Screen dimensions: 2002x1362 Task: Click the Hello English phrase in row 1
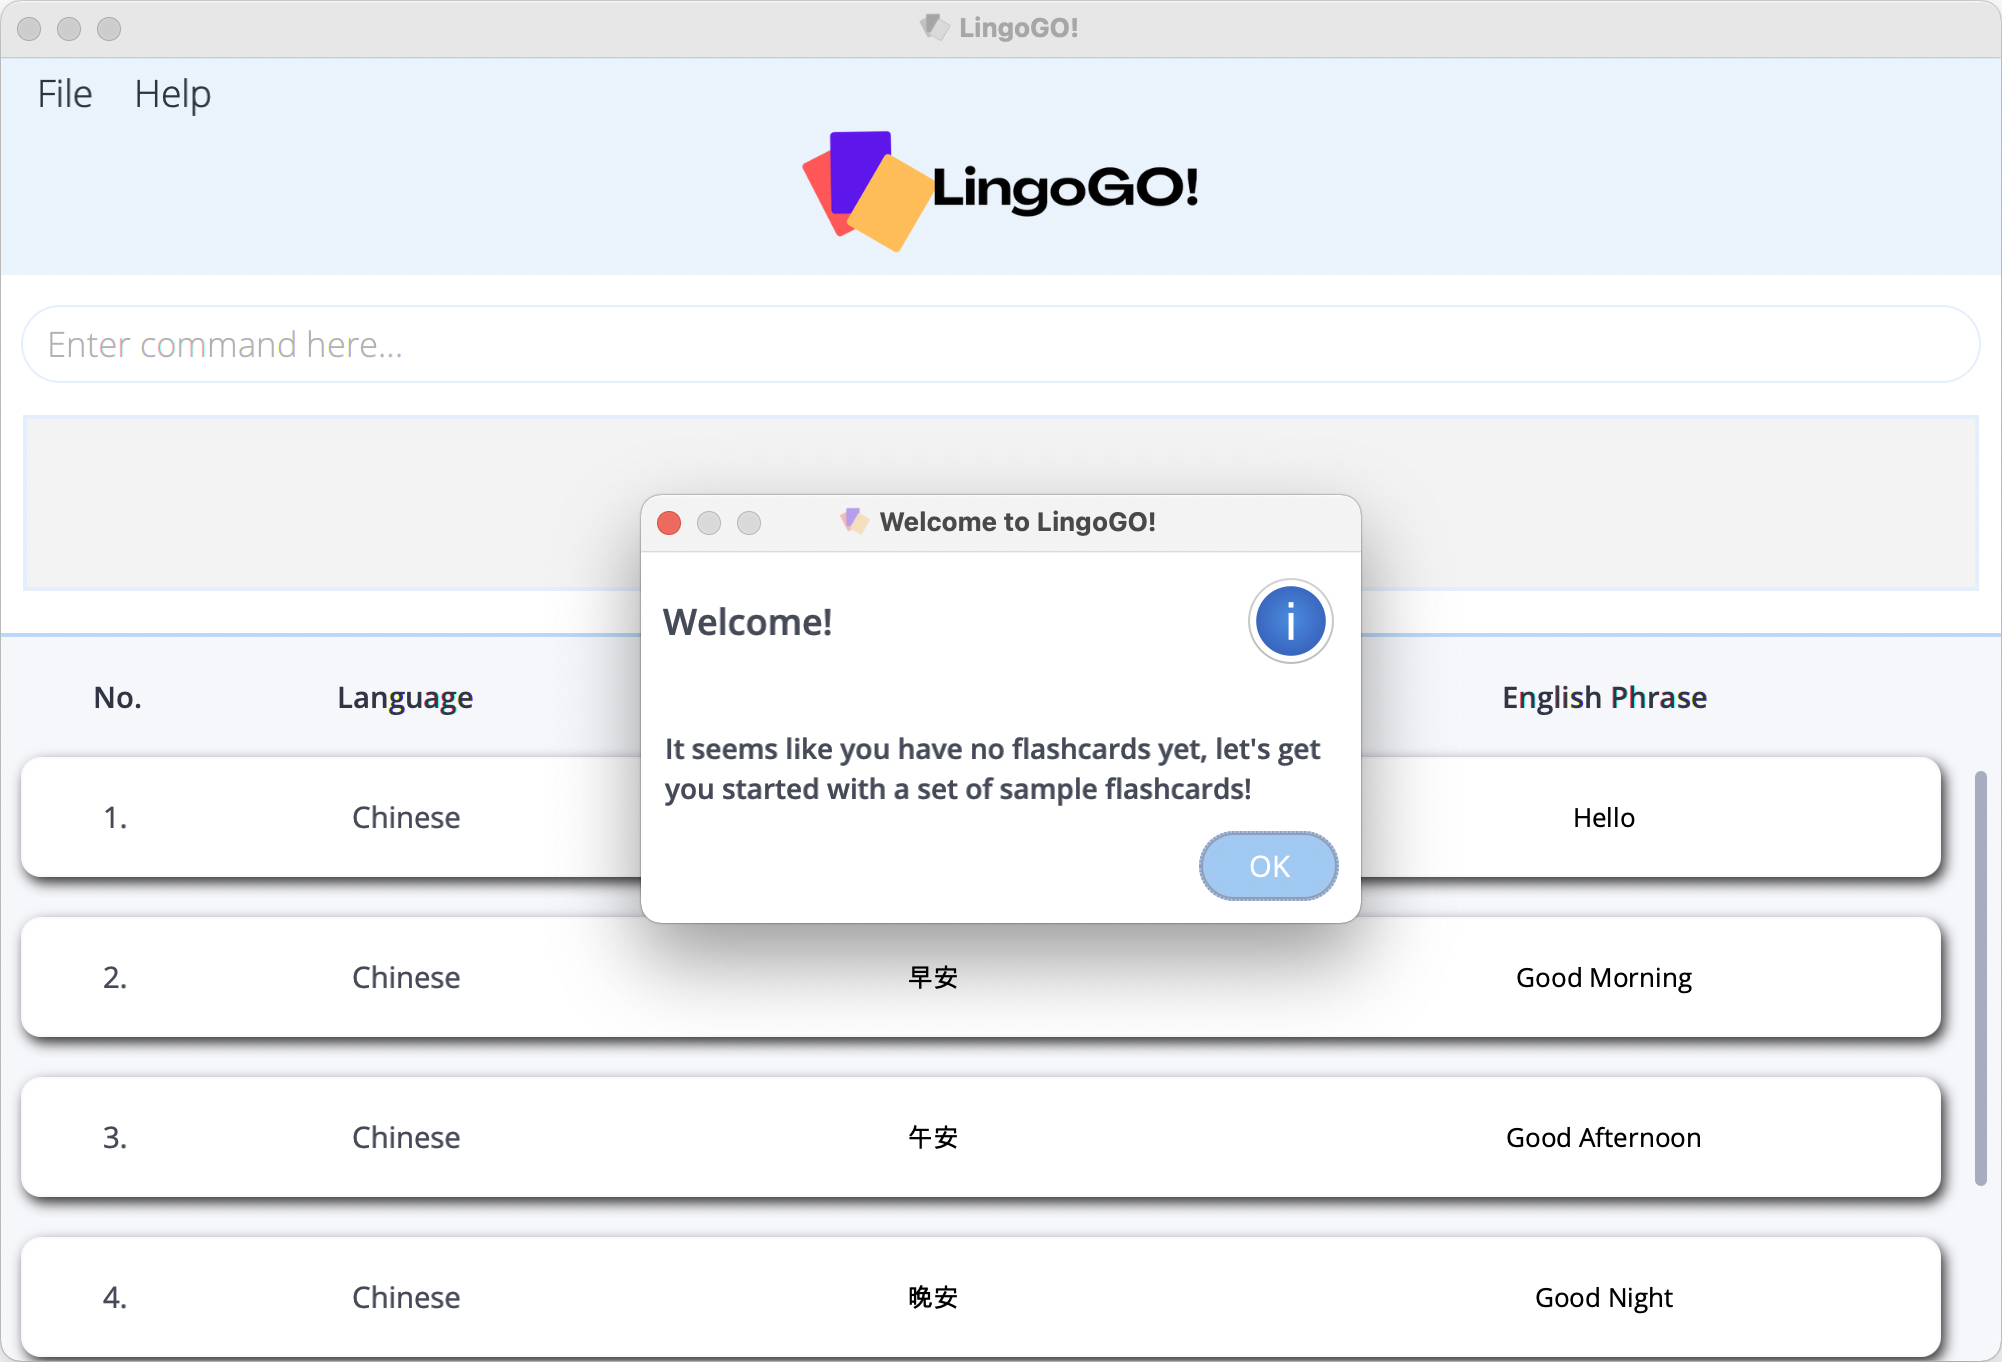tap(1603, 818)
